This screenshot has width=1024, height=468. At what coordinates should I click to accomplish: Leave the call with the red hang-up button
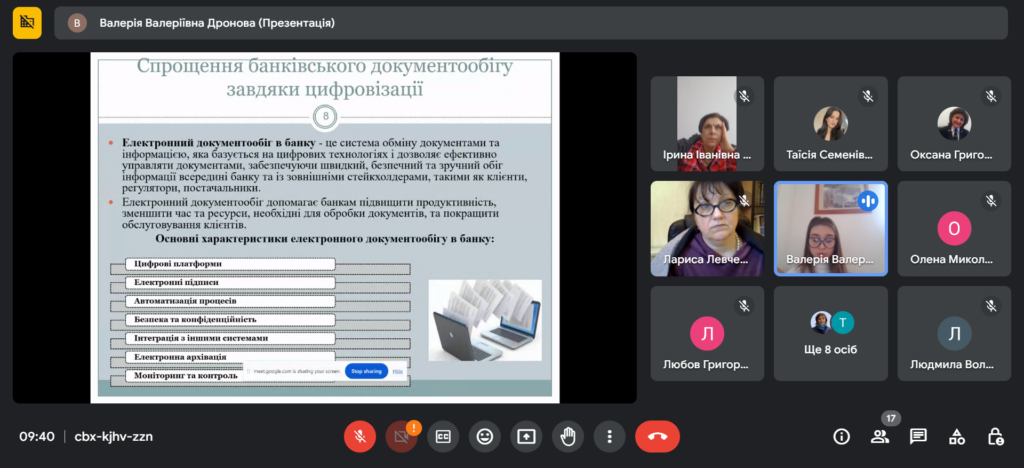657,436
